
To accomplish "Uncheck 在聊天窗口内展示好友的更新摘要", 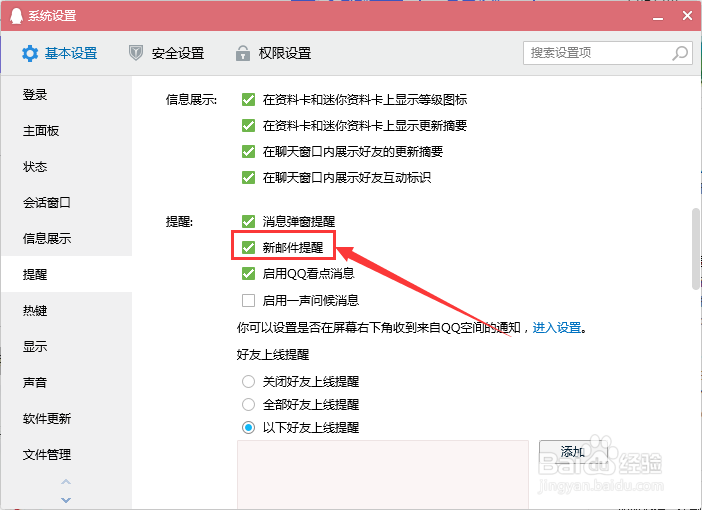I will 248,151.
